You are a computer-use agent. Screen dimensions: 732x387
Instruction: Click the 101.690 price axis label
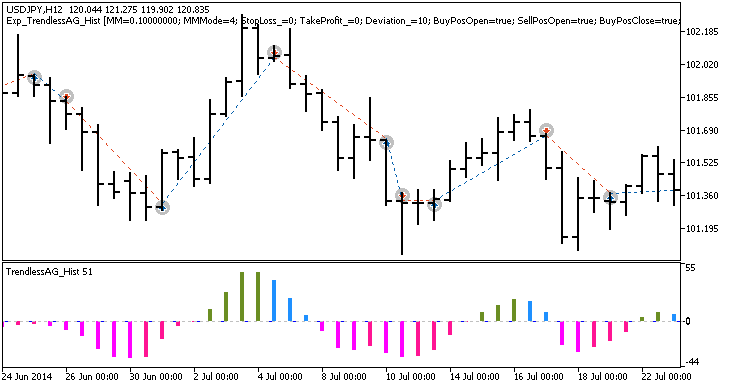(702, 130)
